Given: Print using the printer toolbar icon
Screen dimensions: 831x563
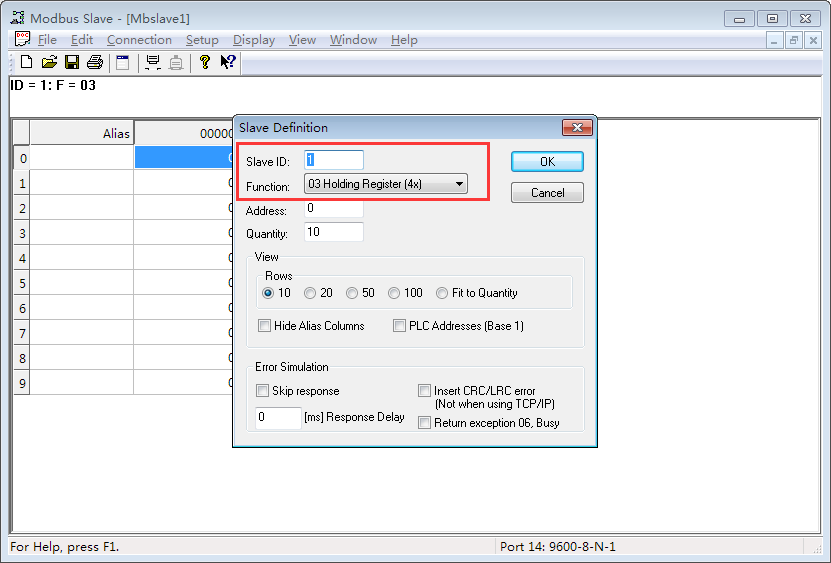Looking at the screenshot, I should [95, 62].
